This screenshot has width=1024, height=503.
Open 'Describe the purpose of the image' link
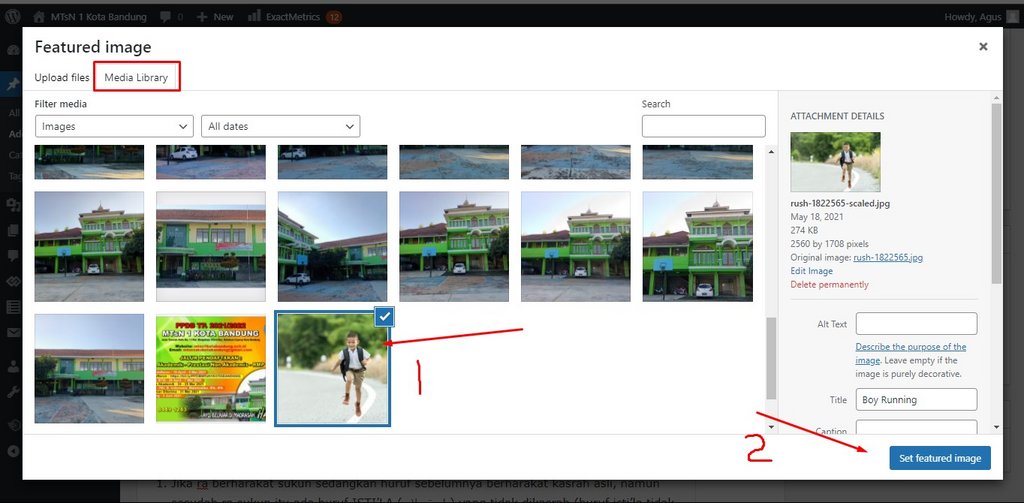(910, 353)
